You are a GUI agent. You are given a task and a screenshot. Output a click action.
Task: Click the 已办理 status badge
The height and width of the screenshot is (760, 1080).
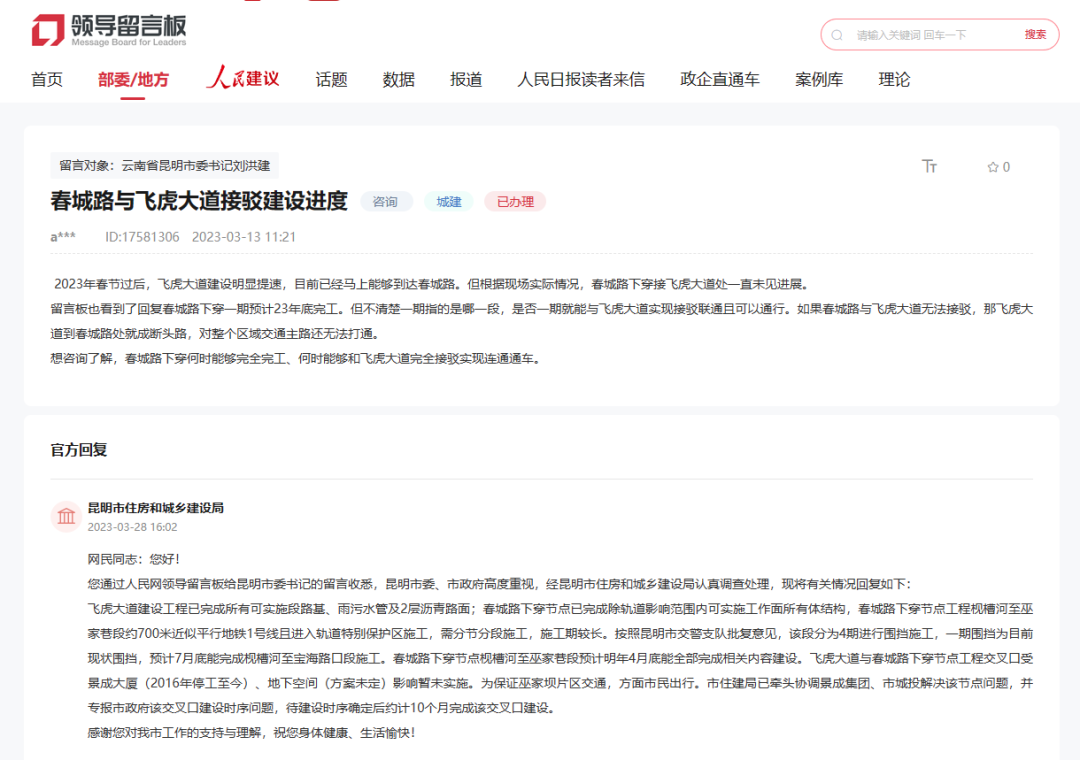coord(514,201)
